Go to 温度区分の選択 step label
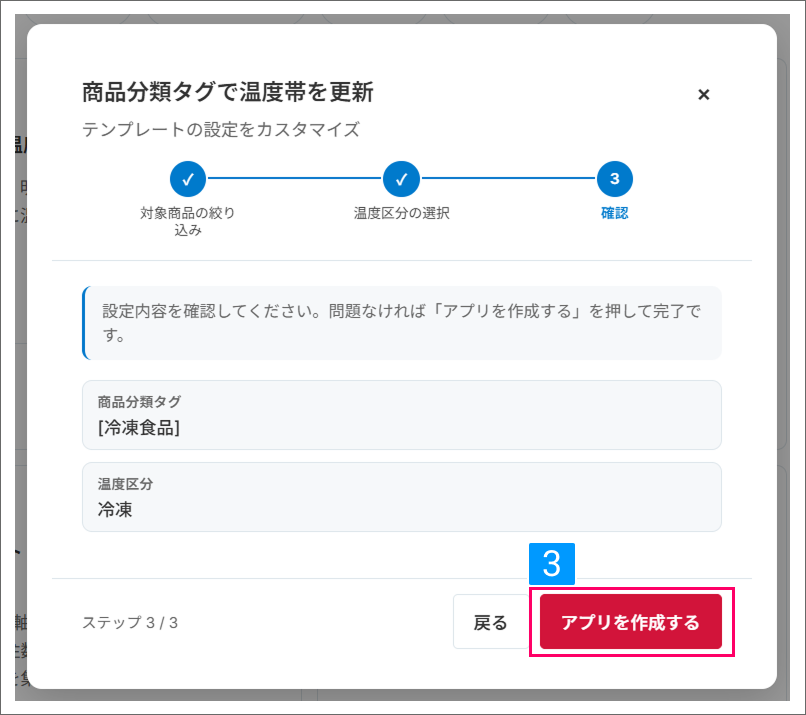806x715 pixels. pos(401,213)
